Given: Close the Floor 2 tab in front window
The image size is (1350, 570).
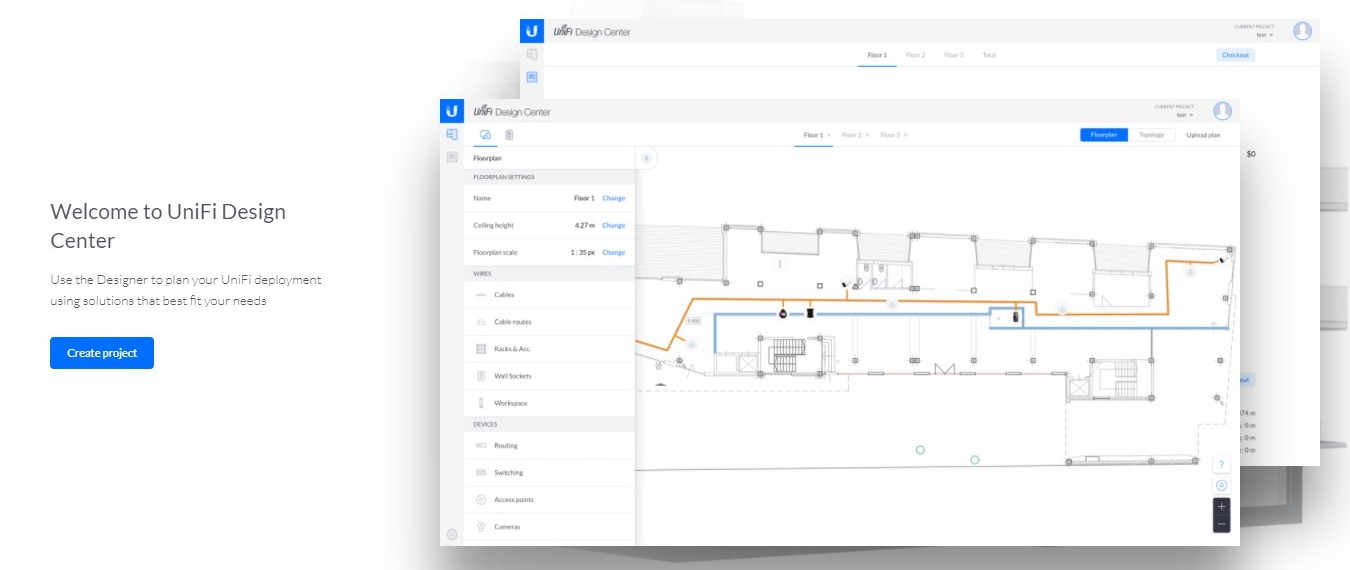Looking at the screenshot, I should [x=867, y=135].
